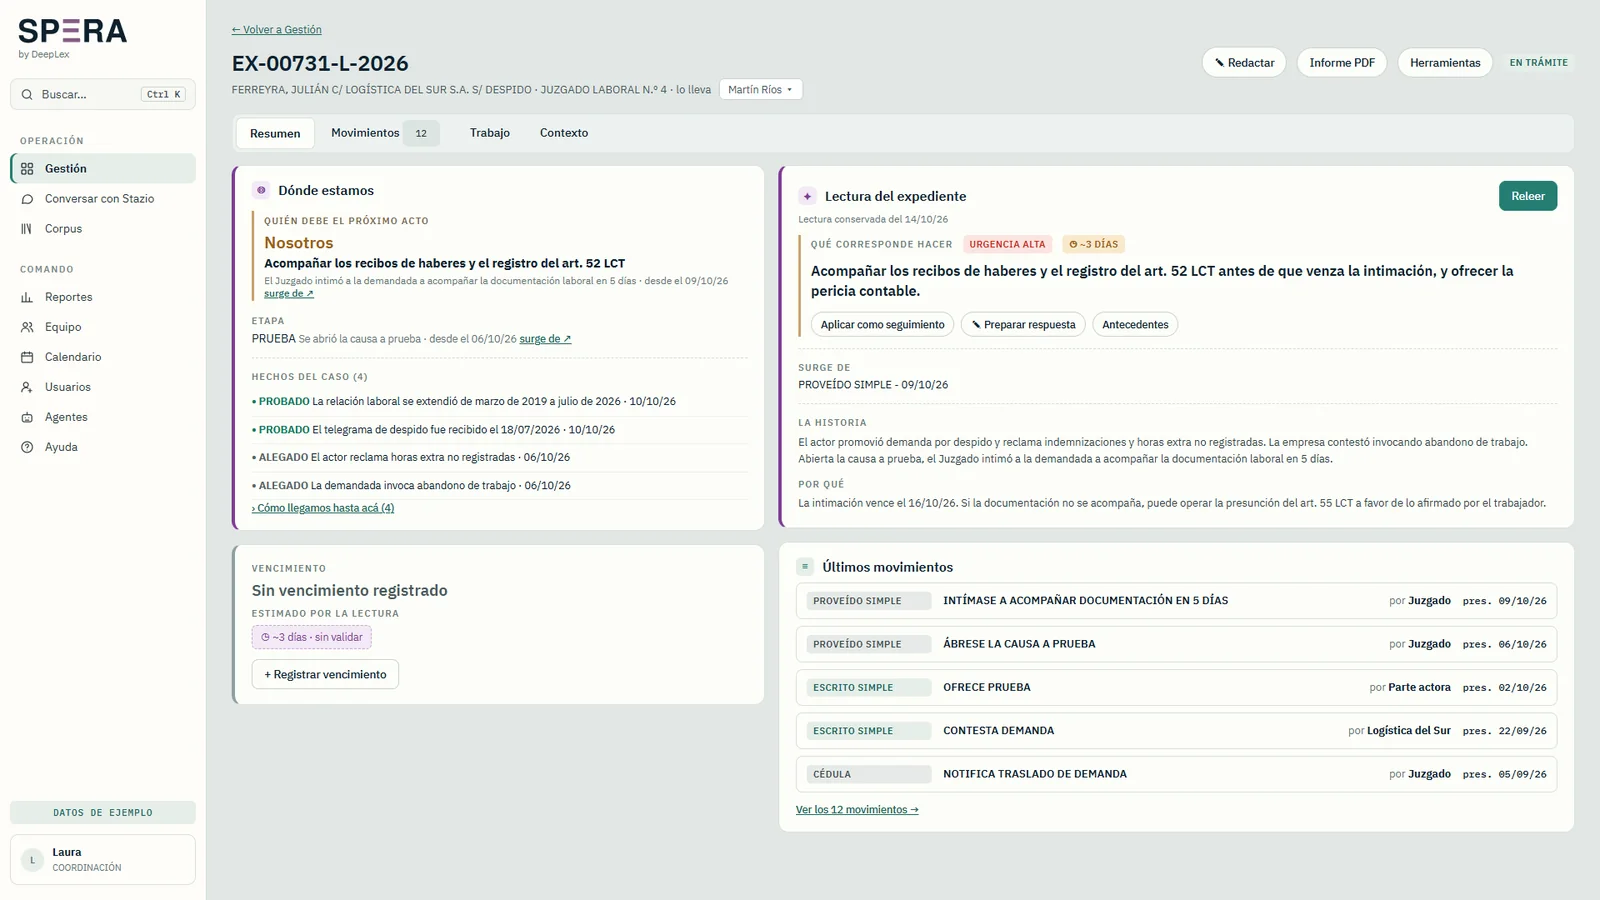The image size is (1600, 900).
Task: Open the Herramientas menu
Action: 1445,63
